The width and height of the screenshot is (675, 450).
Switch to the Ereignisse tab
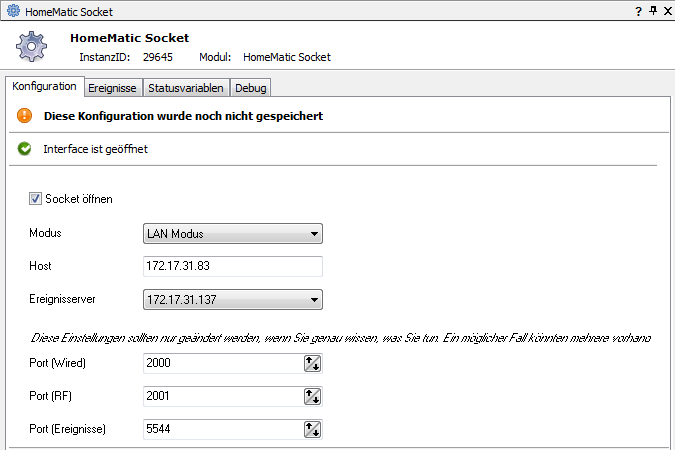(112, 88)
